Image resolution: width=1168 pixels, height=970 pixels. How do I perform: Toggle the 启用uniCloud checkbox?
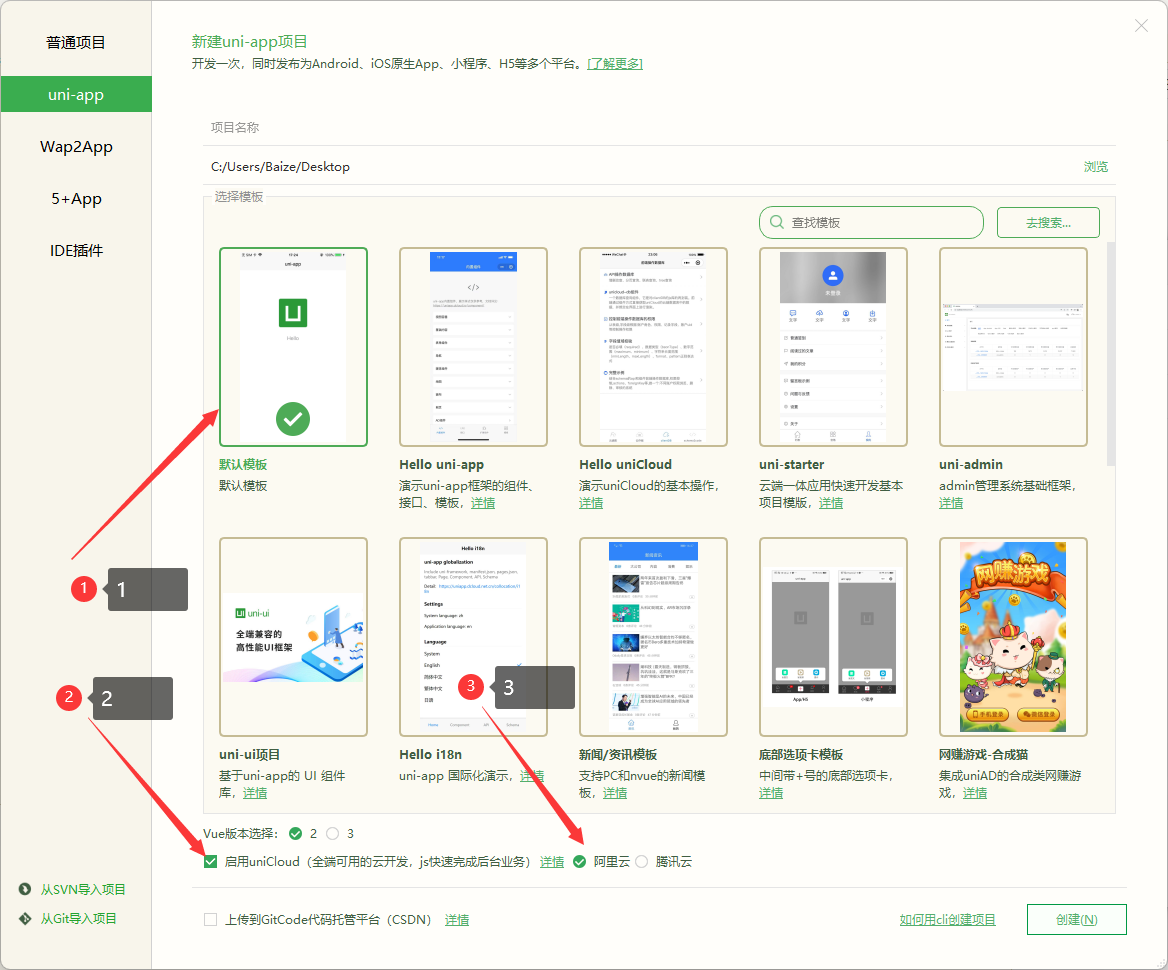(x=211, y=862)
